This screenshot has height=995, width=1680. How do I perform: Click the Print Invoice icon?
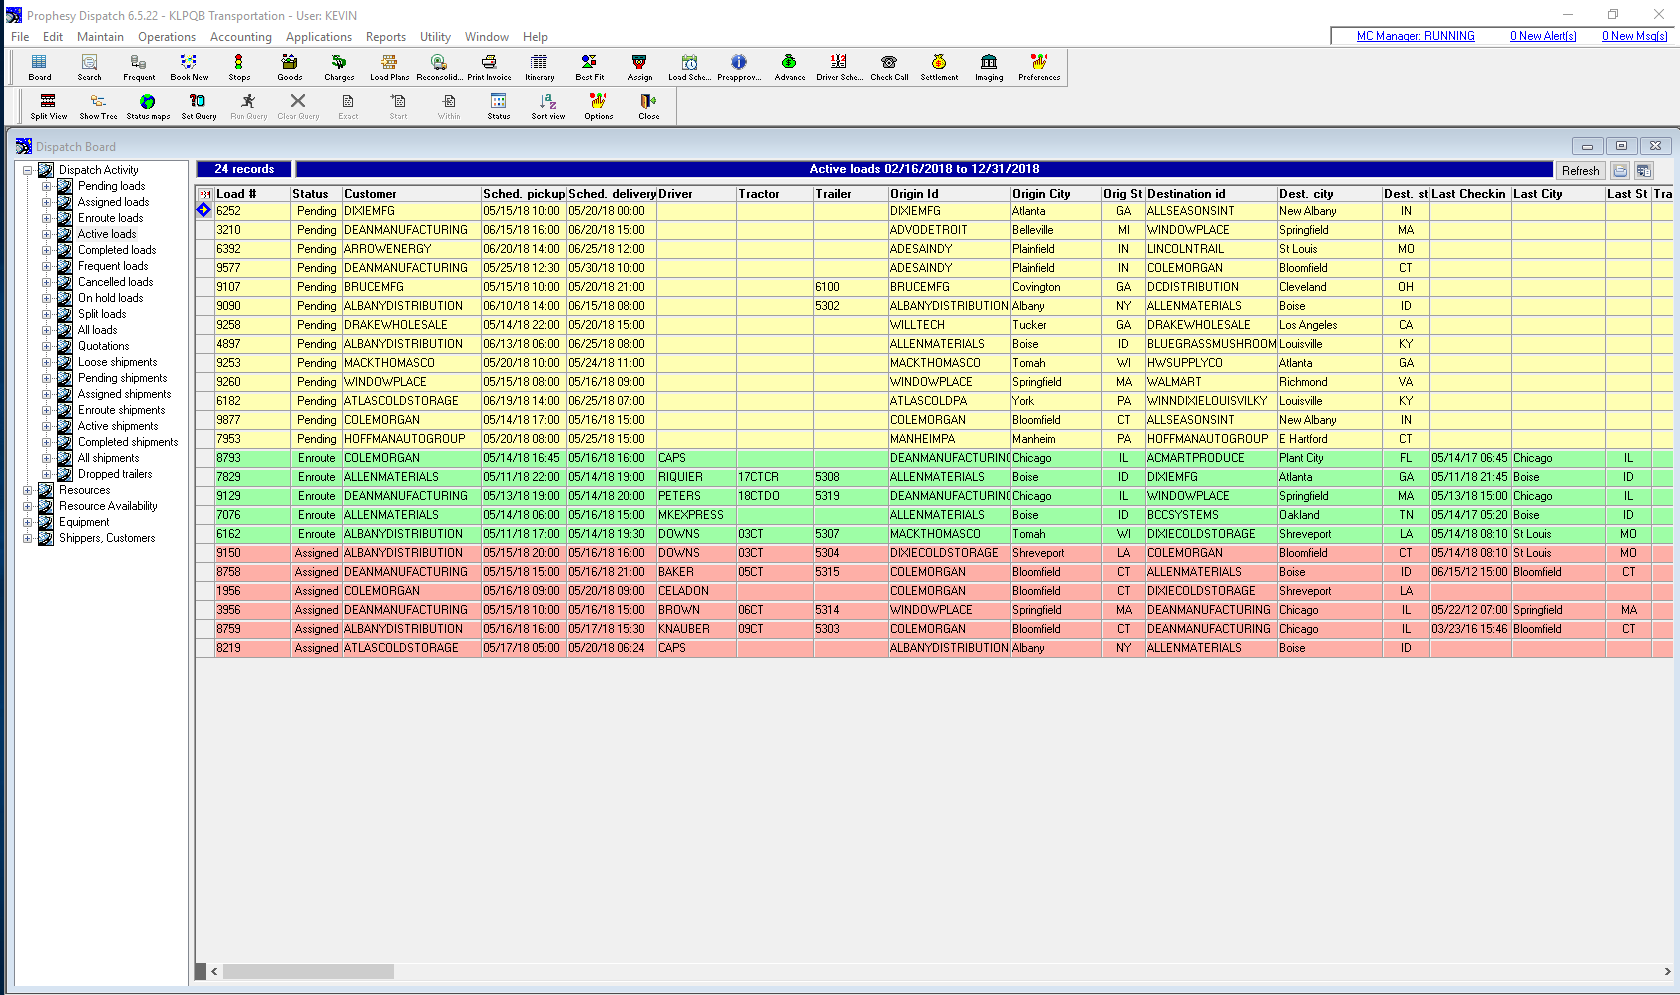(x=489, y=67)
